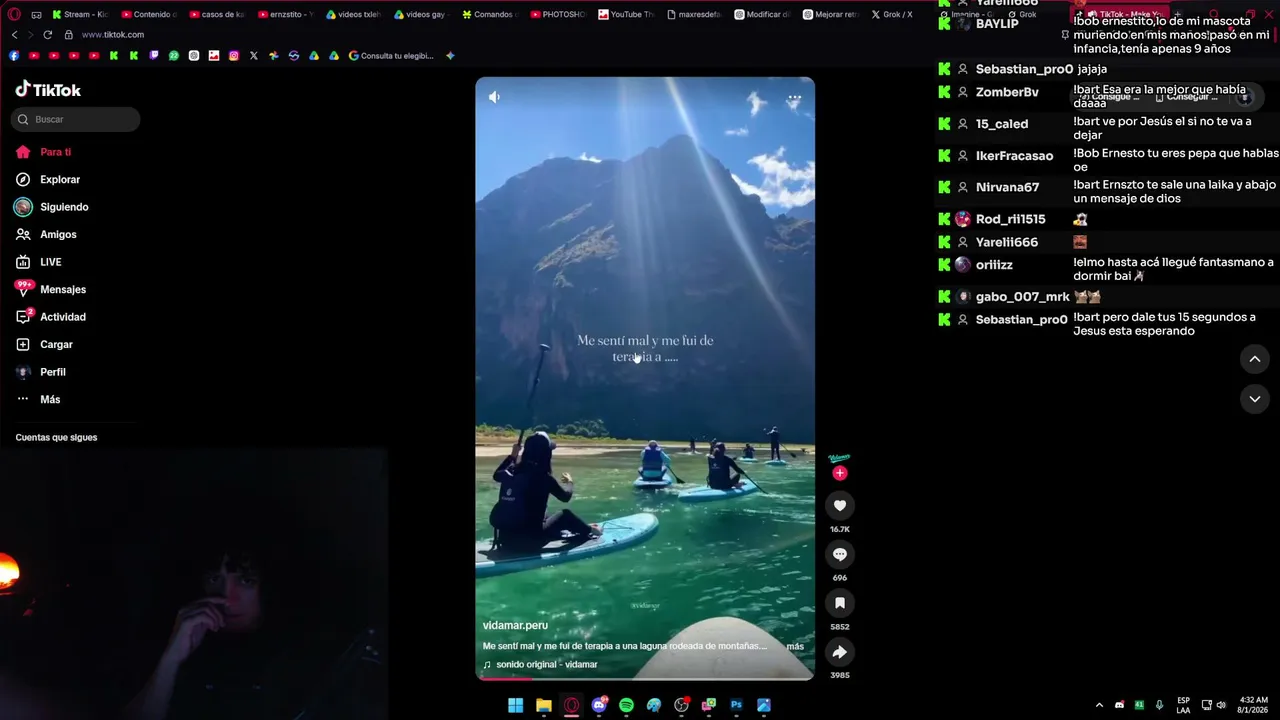Open Discord from the taskbar

click(x=599, y=705)
